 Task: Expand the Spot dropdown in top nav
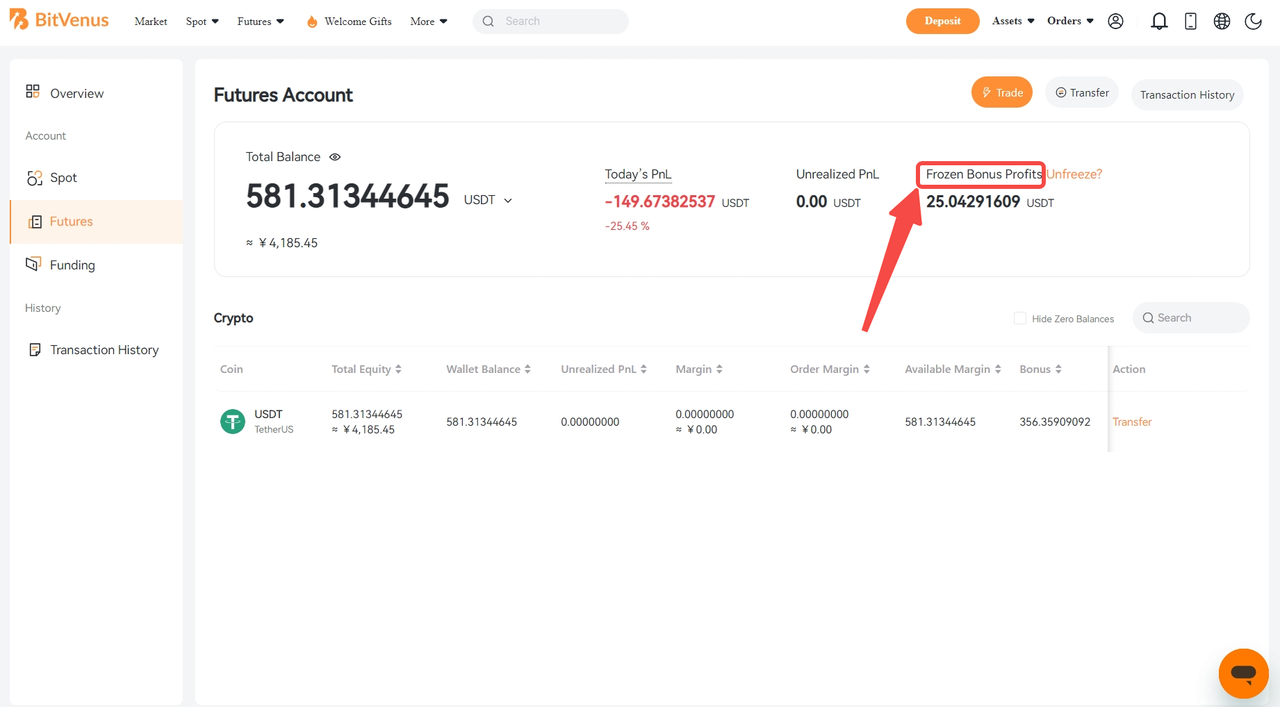(202, 21)
